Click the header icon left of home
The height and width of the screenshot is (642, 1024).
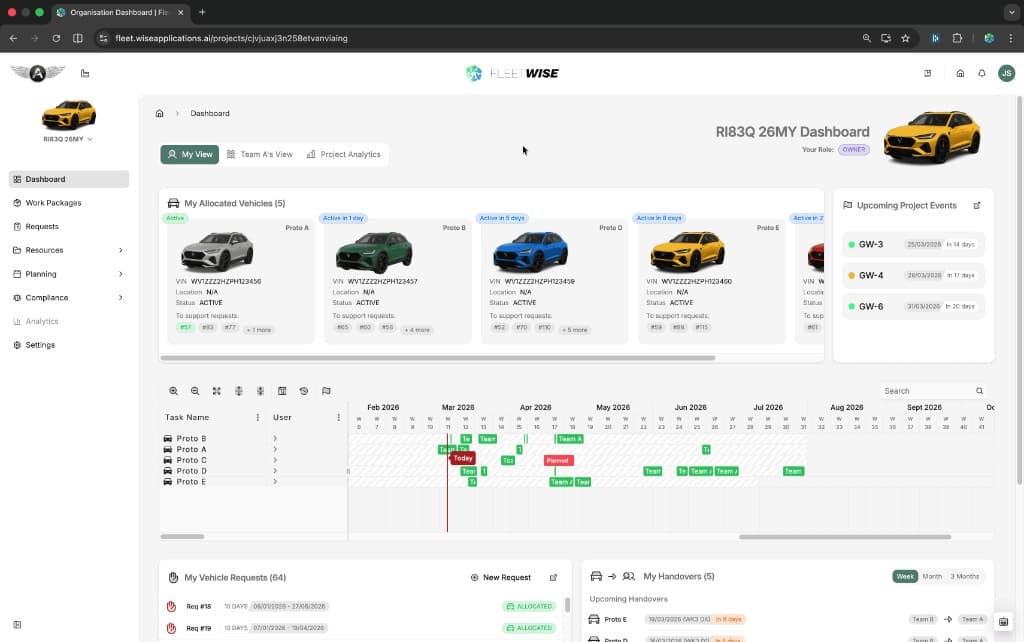pos(927,73)
